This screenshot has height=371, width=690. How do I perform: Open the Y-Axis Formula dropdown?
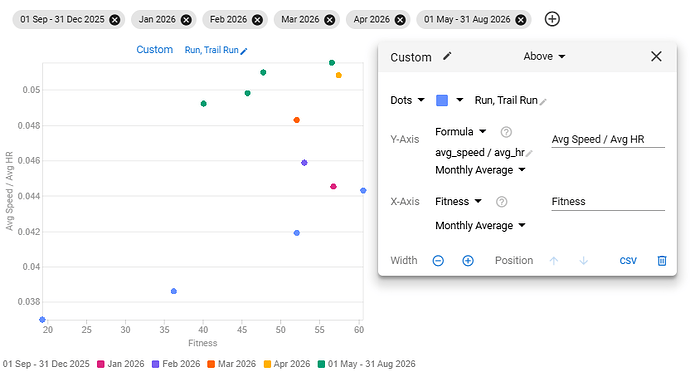click(x=461, y=132)
